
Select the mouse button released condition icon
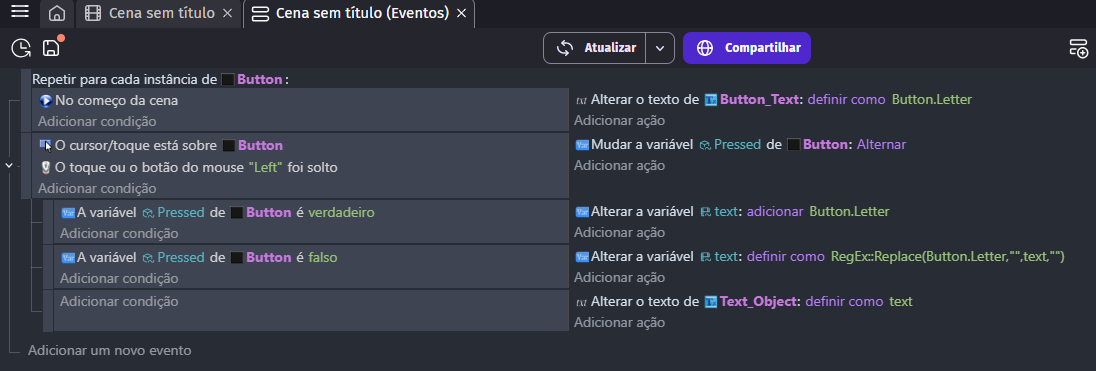click(x=46, y=168)
